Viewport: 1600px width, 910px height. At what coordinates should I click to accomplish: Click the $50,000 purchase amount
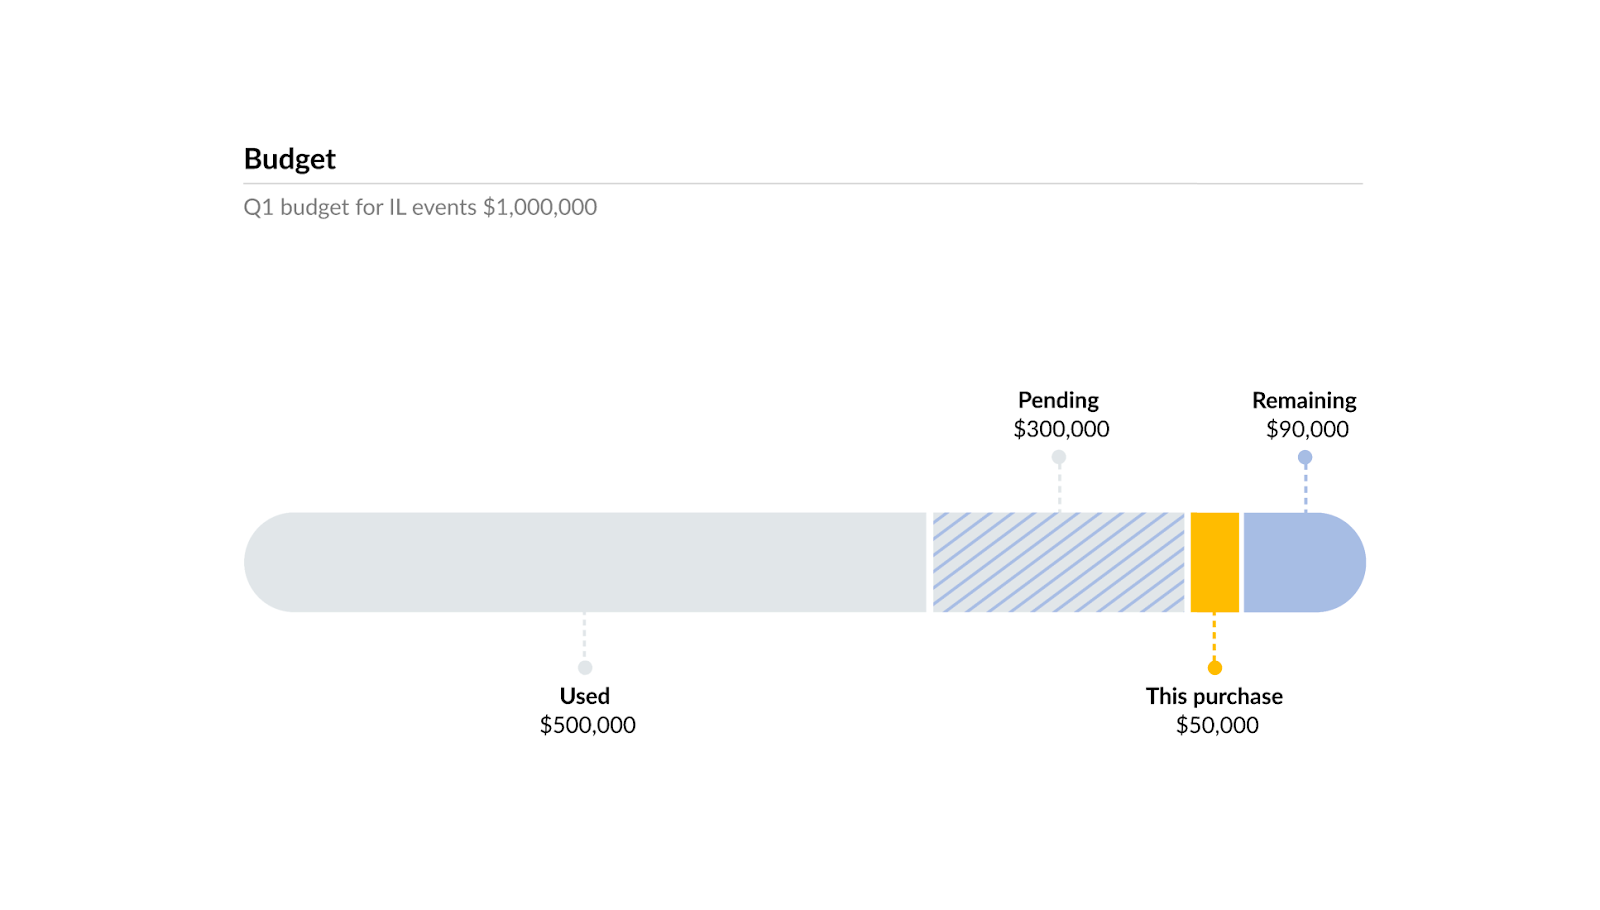pyautogui.click(x=1217, y=725)
